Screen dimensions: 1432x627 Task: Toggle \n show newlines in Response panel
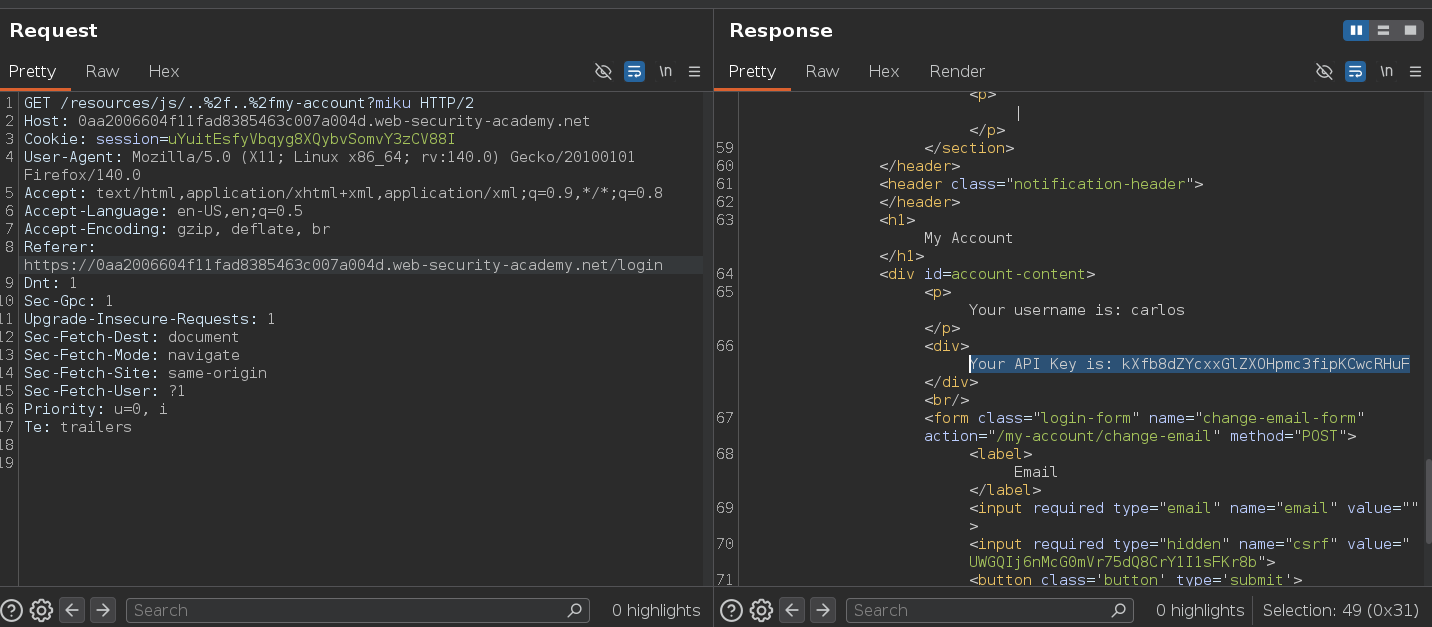pyautogui.click(x=1386, y=71)
